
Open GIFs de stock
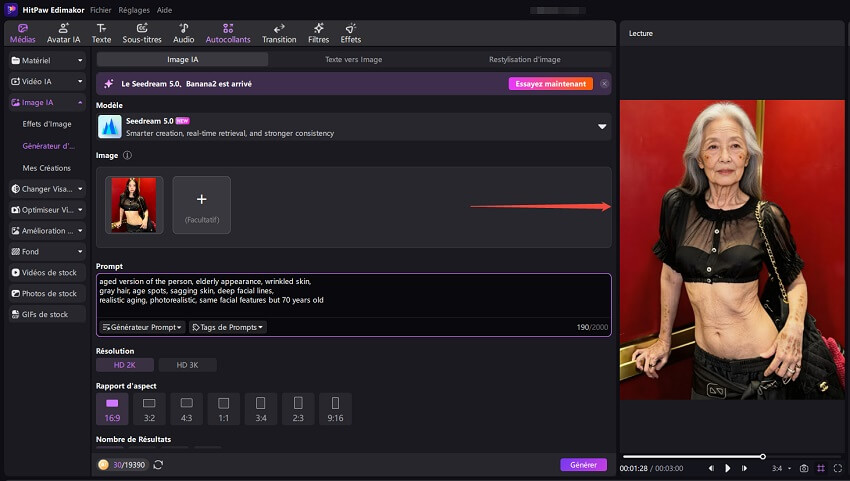(47, 315)
